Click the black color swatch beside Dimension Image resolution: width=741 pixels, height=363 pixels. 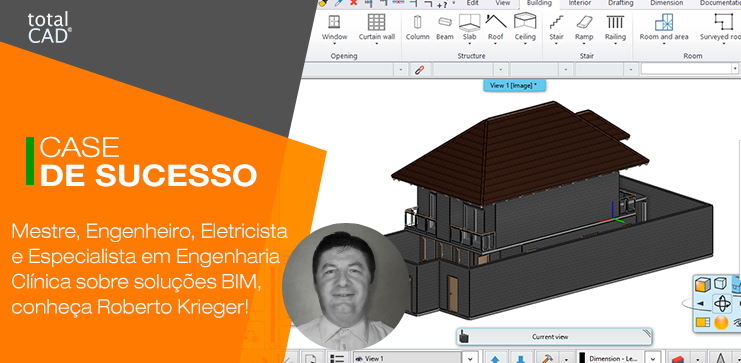coord(581,358)
